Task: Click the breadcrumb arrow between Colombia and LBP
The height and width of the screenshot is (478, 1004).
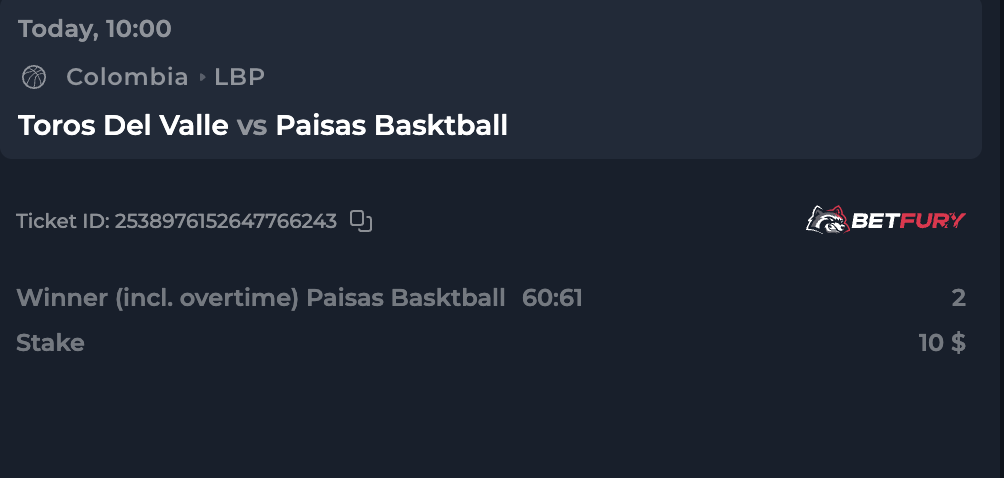Action: (202, 77)
